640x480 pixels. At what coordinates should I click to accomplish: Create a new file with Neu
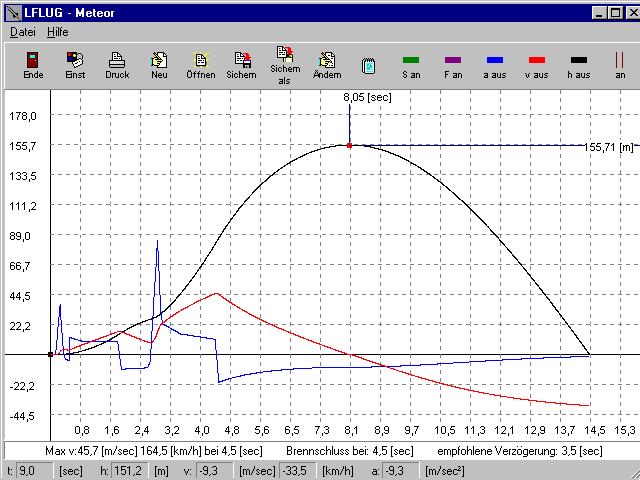(x=159, y=65)
